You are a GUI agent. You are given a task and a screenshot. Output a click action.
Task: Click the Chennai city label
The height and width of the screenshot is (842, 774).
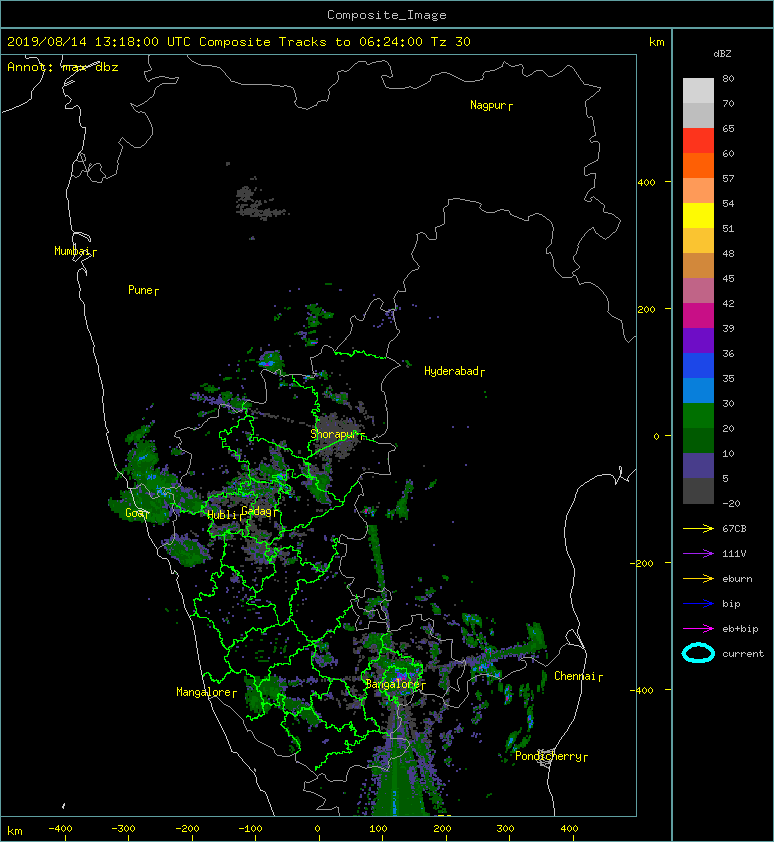[x=575, y=676]
